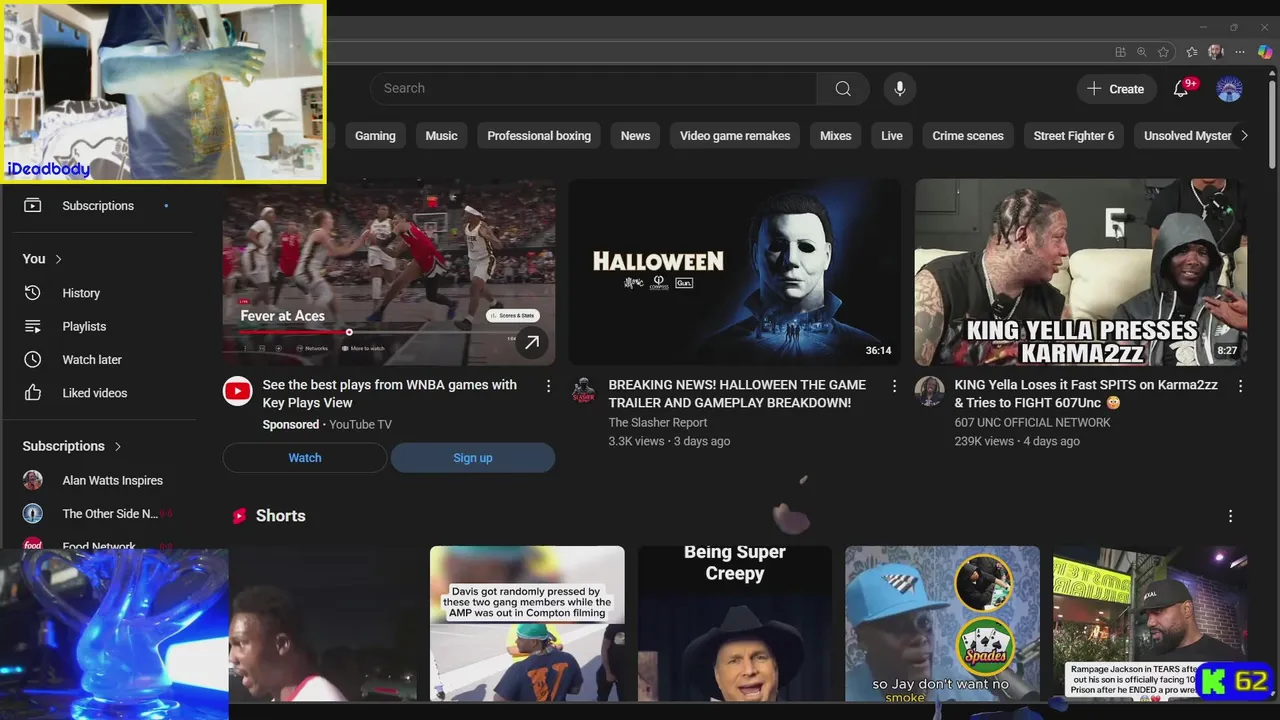Image resolution: width=1280 pixels, height=720 pixels.
Task: Click 607 UNC channel avatar
Action: click(929, 391)
